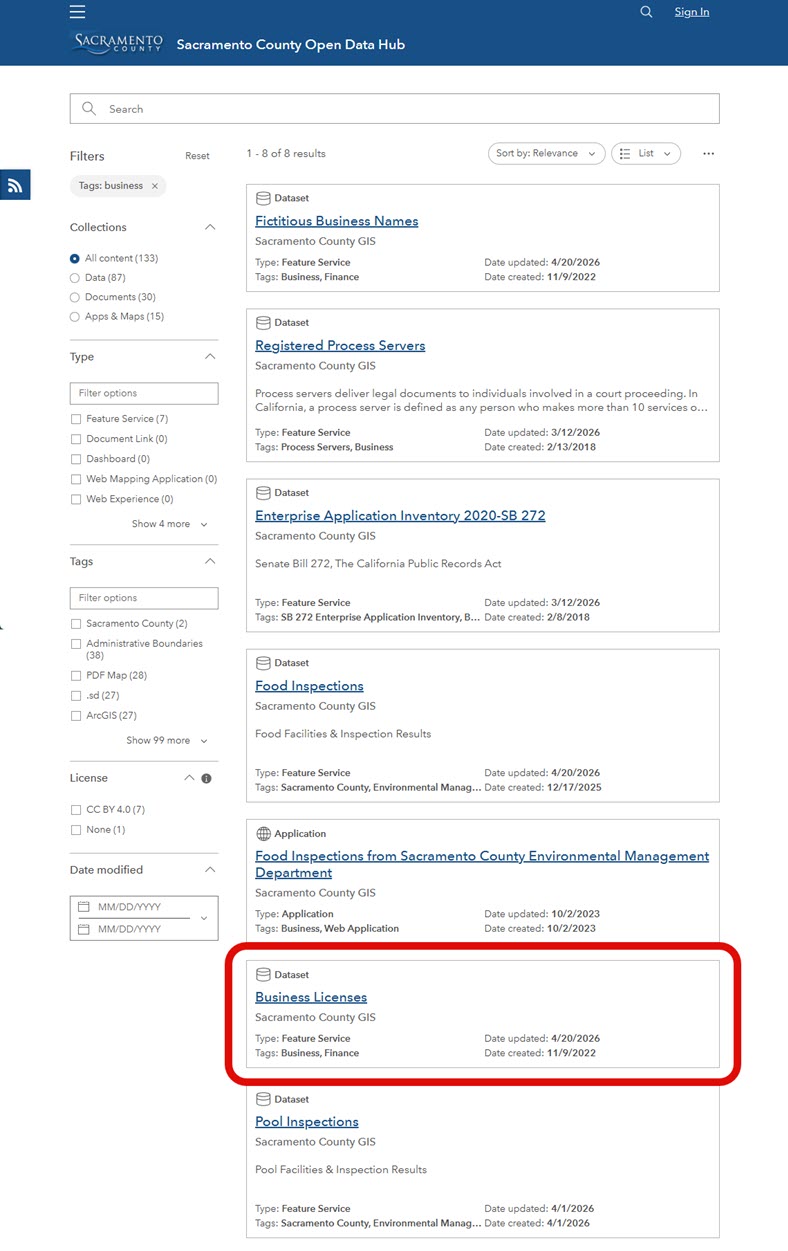This screenshot has height=1251, width=788.
Task: Open the Food Inspections dataset link
Action: pos(309,686)
